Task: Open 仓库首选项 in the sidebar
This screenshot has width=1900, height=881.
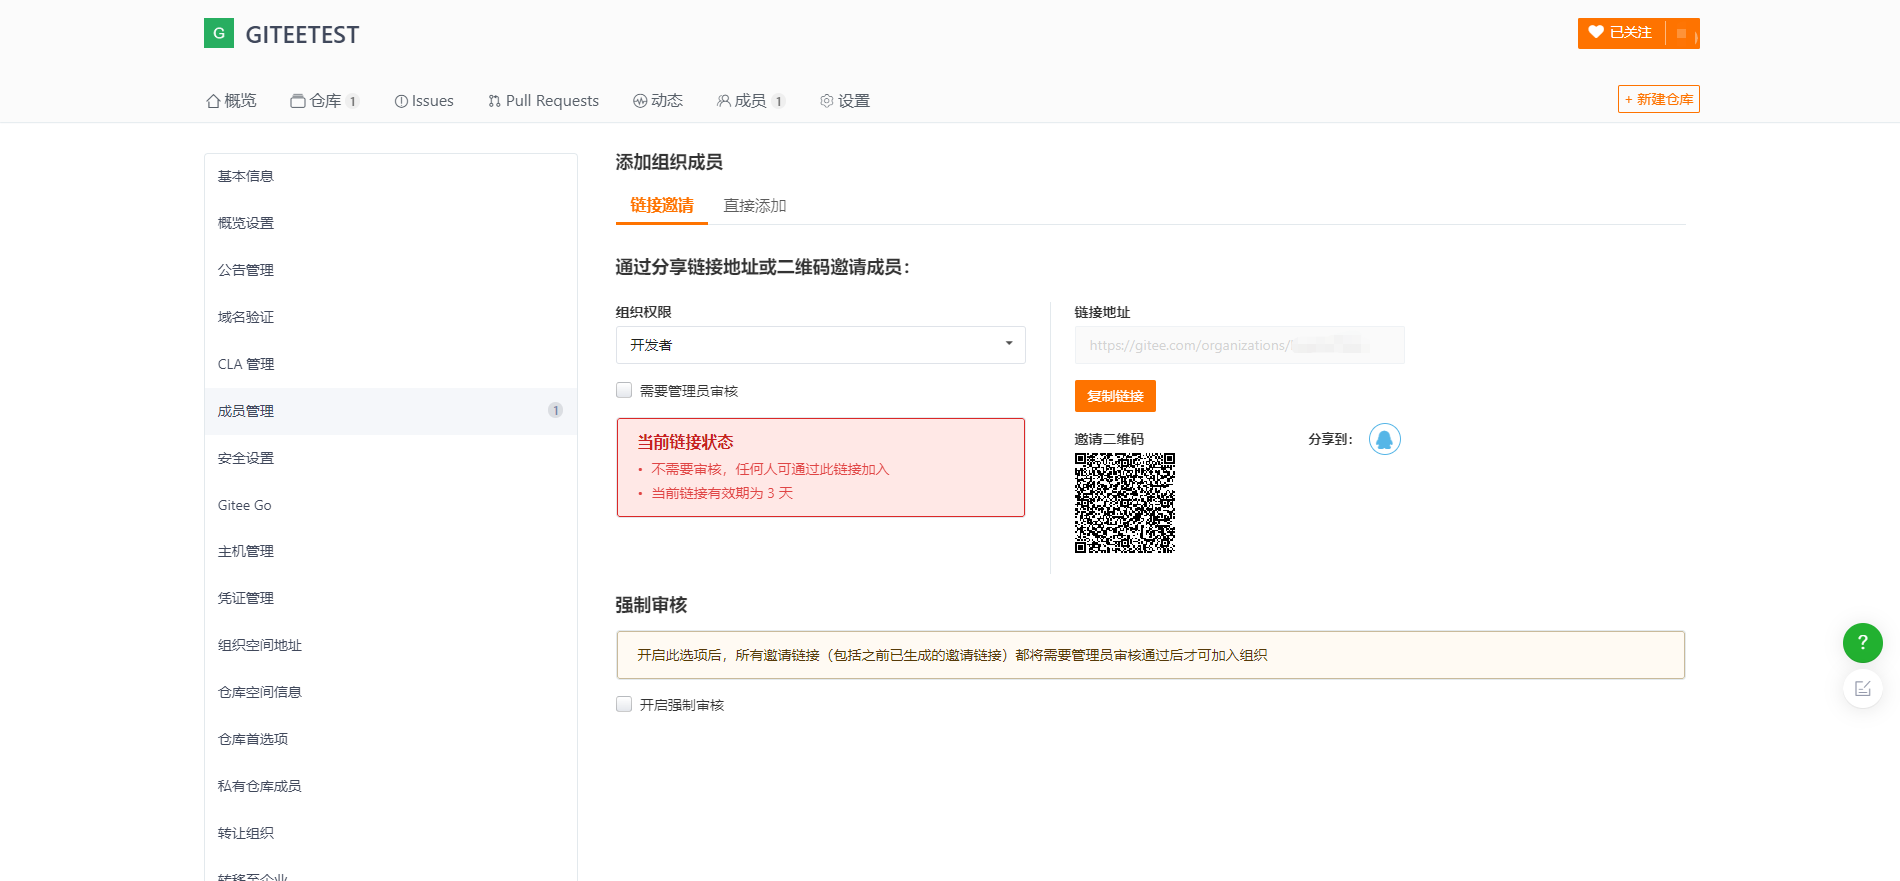Action: click(391, 739)
